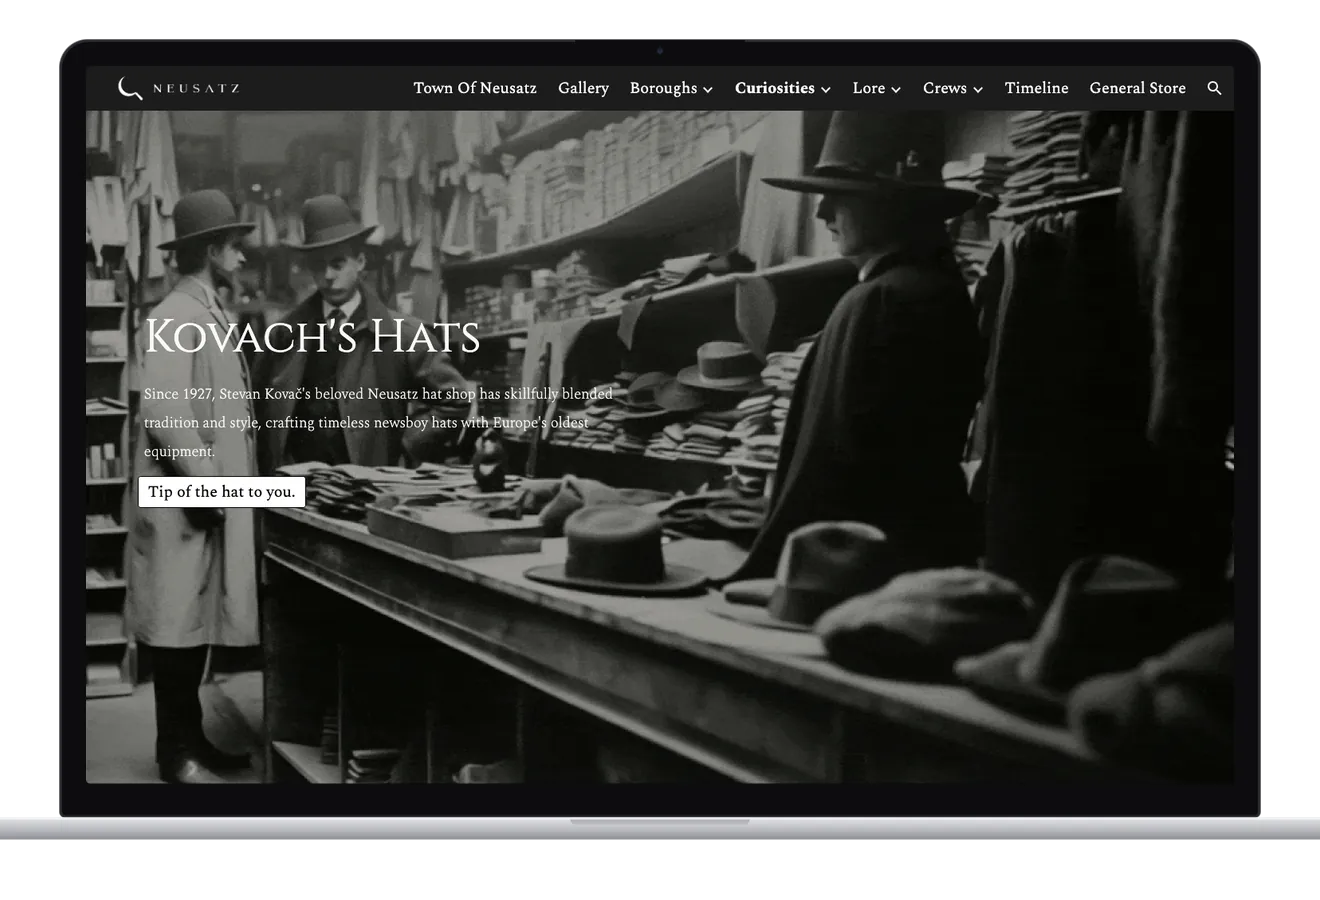1320x900 pixels.
Task: Click the Curiosities menu label
Action: 774,88
